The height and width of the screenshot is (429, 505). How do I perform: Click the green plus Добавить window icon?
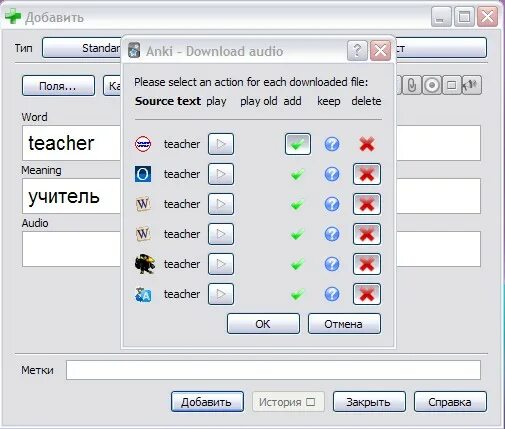pos(13,17)
